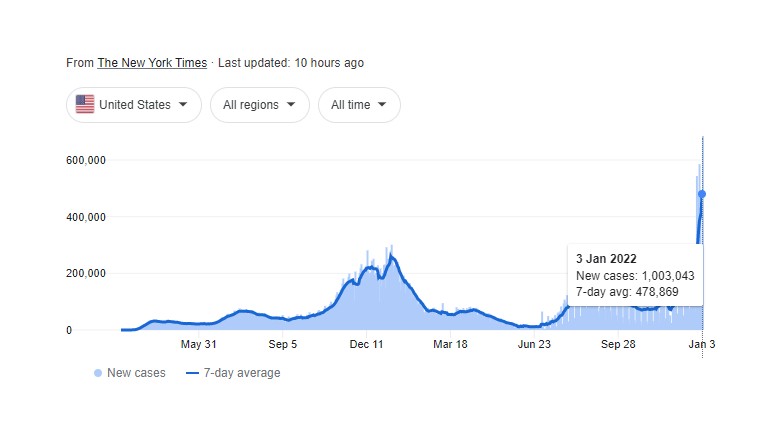Click the 'May 31' axis label

point(199,344)
